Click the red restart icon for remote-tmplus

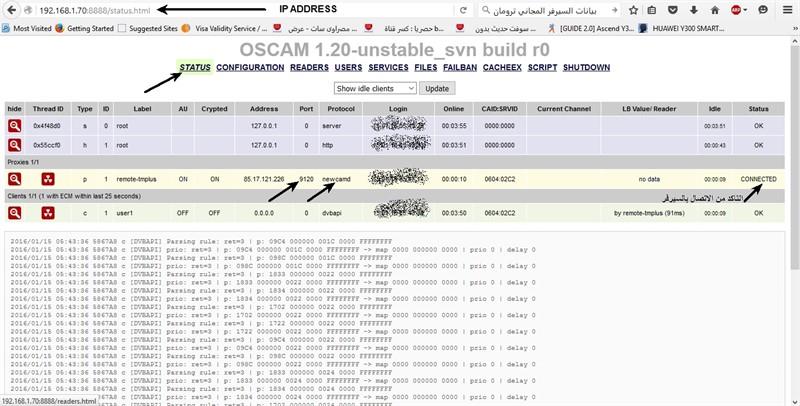47,178
